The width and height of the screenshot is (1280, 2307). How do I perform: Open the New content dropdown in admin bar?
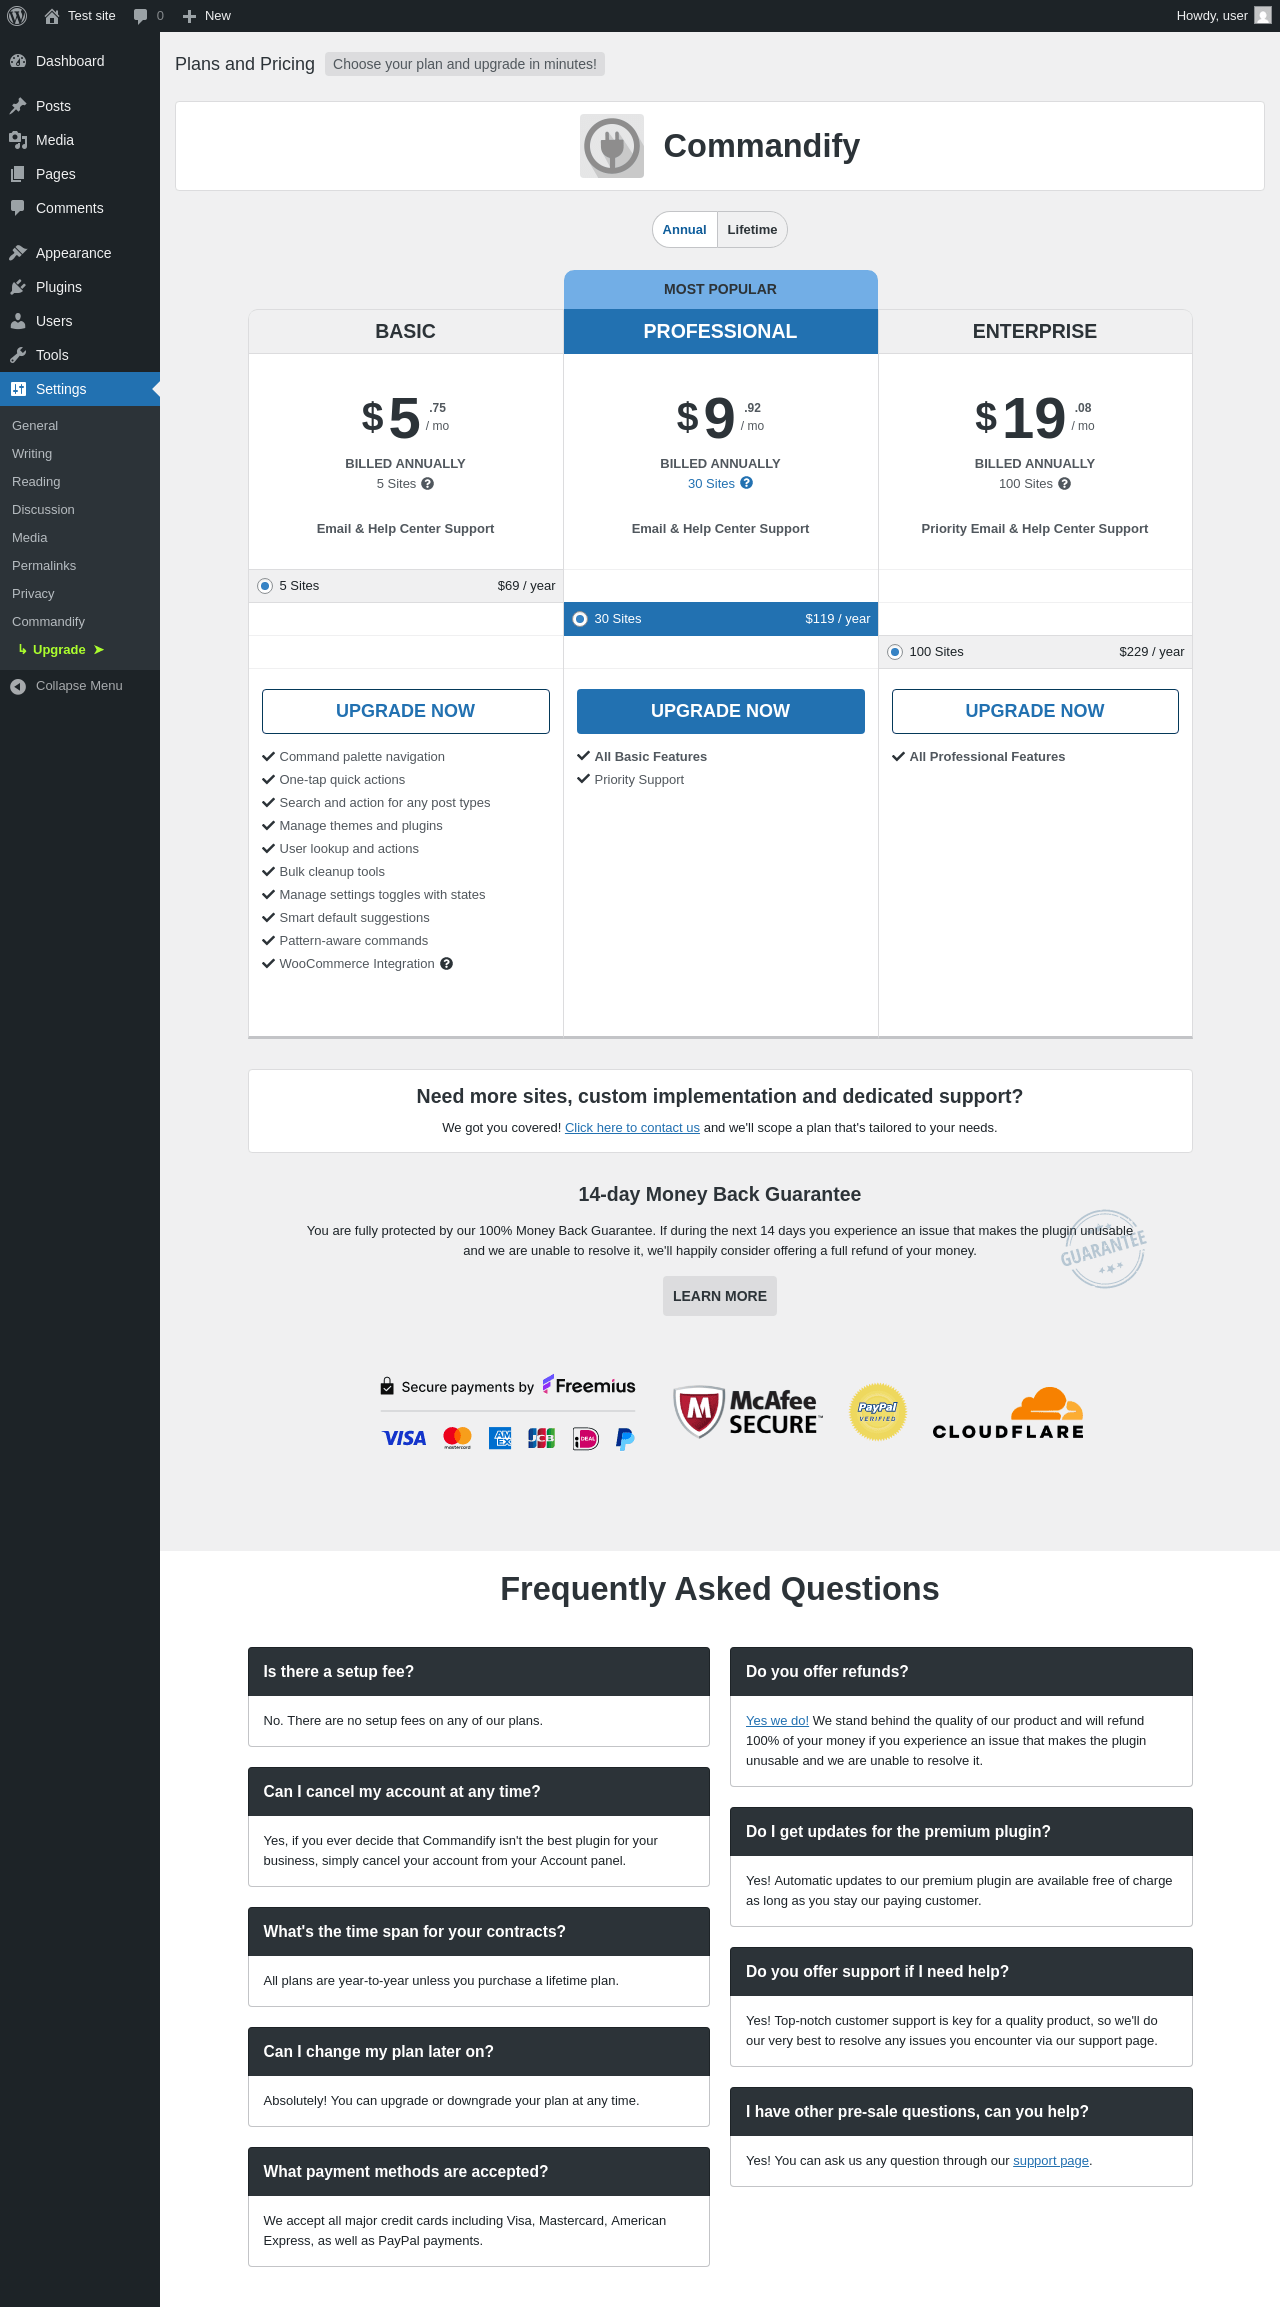coord(207,16)
